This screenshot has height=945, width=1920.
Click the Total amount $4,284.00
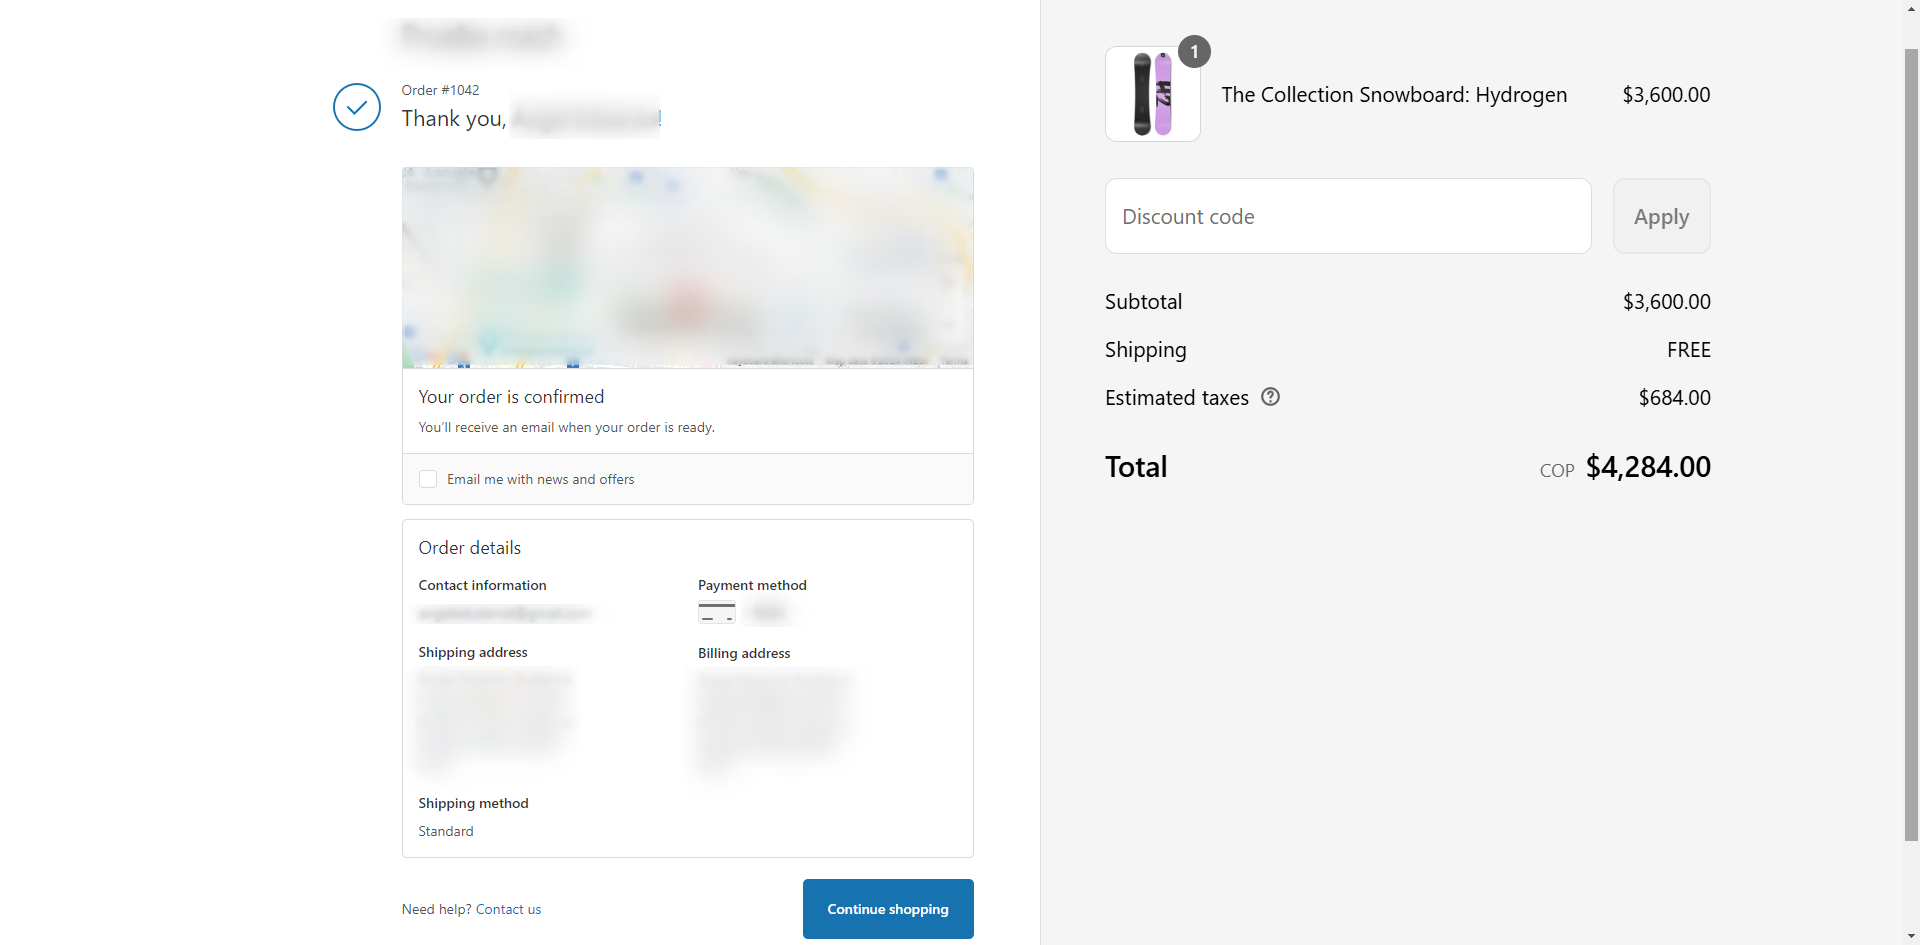point(1649,466)
